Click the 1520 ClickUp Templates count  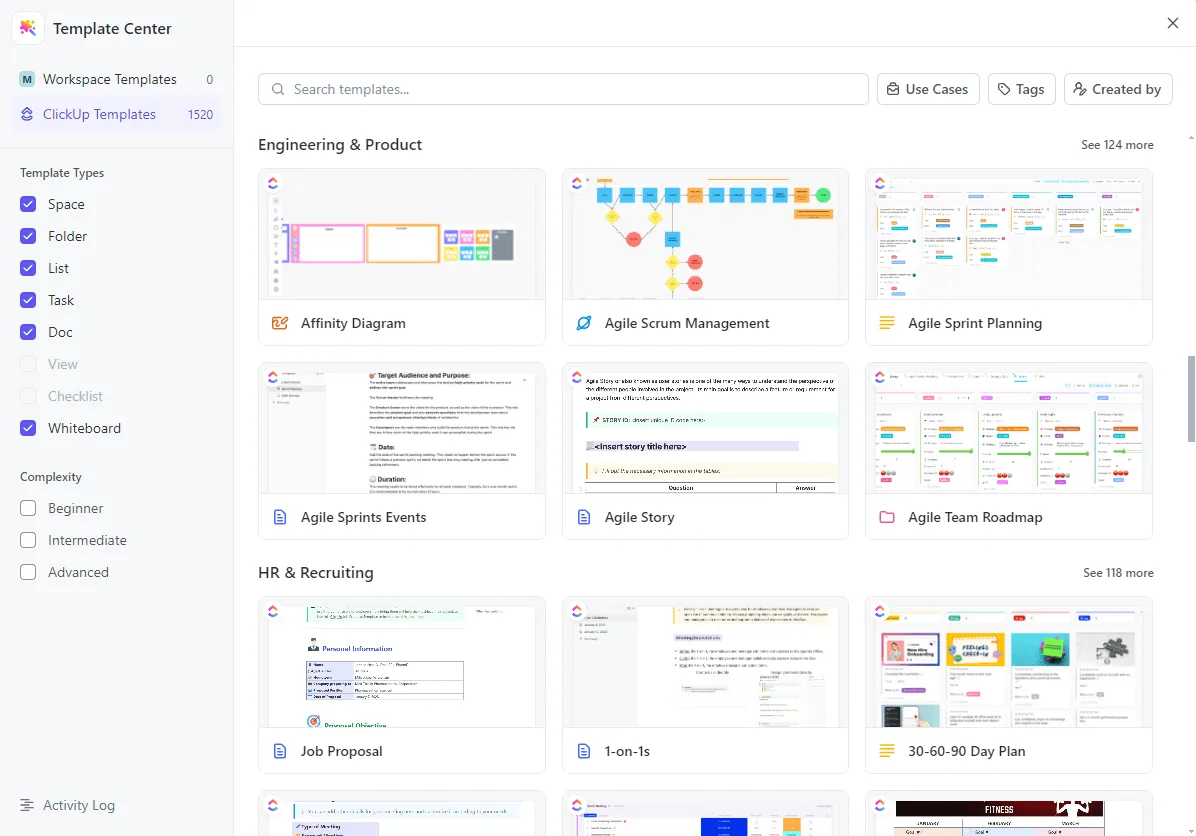pos(201,114)
